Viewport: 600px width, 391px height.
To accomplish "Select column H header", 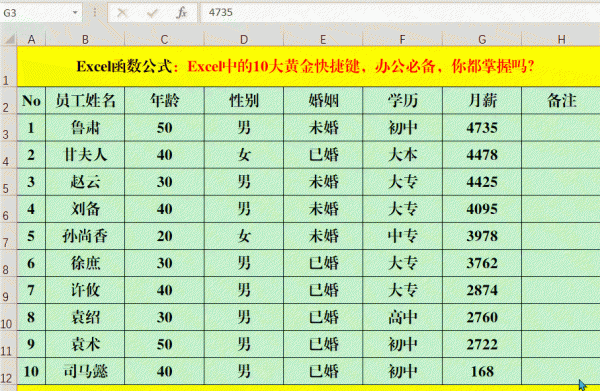I will tap(561, 39).
